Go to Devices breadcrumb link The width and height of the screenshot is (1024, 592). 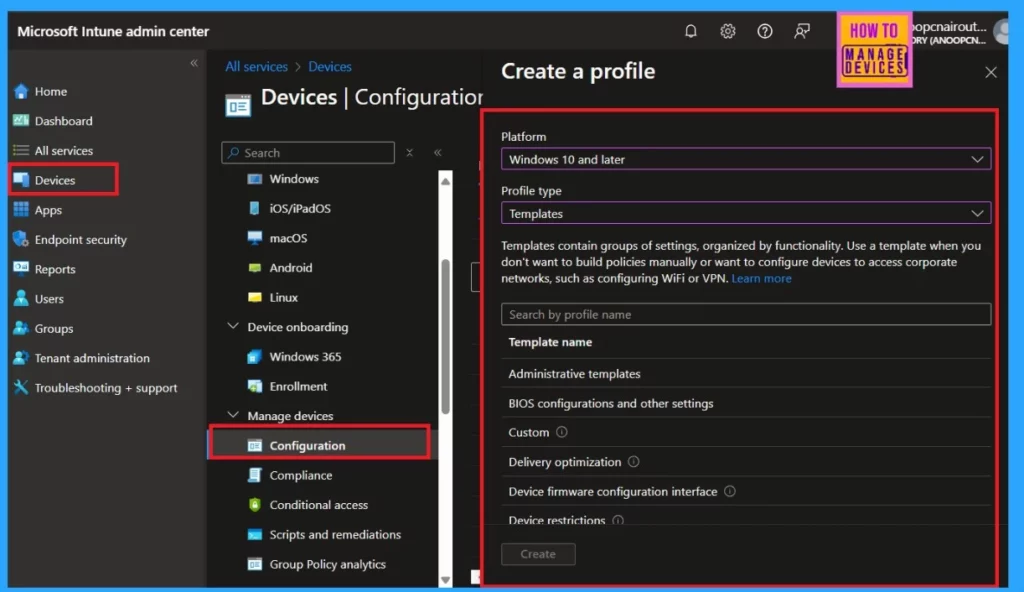click(330, 67)
